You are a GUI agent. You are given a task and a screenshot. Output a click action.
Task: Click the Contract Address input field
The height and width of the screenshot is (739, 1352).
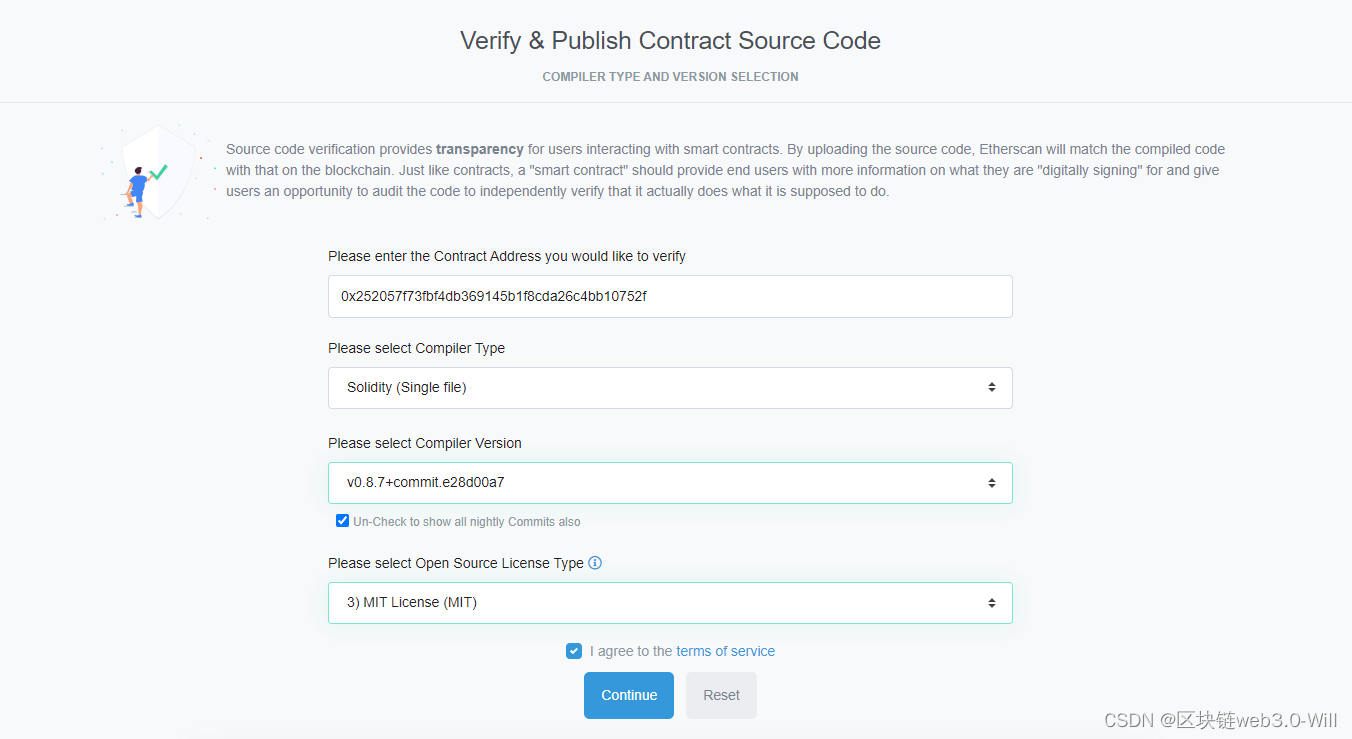[670, 297]
